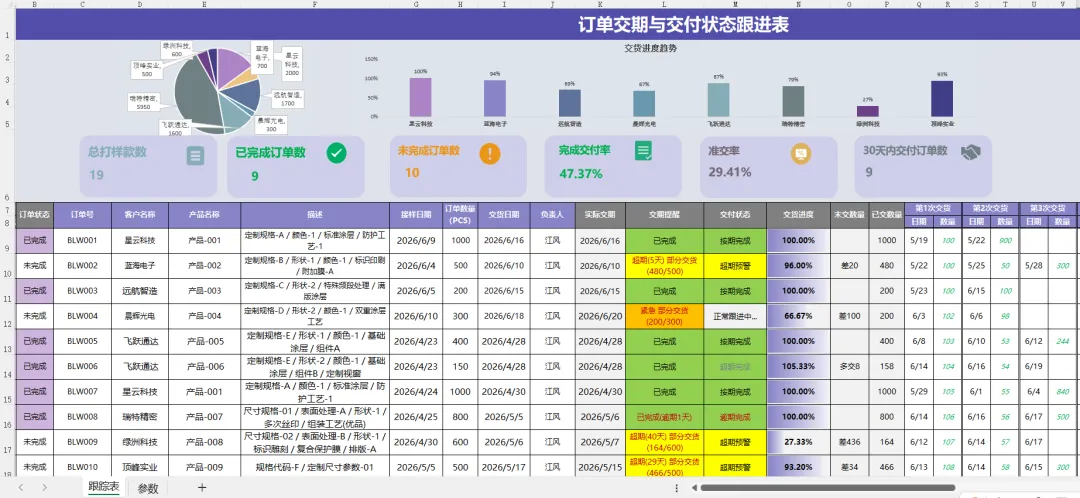Click progress bar cell showing 105.33%
Screen dimensions: 1080x498
(x=798, y=366)
